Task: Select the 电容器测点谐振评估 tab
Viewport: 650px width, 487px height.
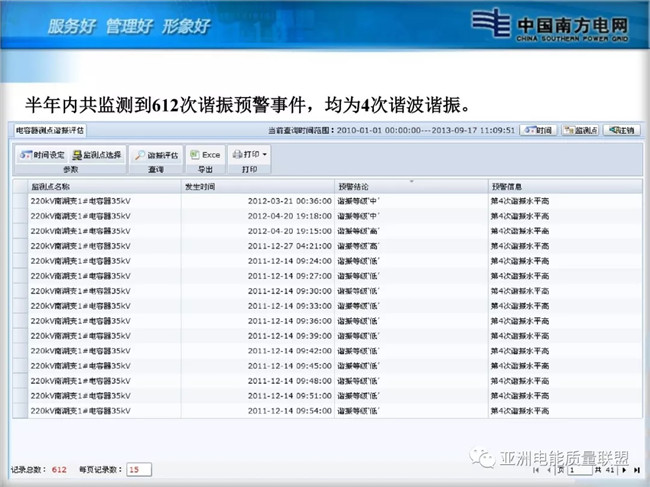Action: coord(49,130)
